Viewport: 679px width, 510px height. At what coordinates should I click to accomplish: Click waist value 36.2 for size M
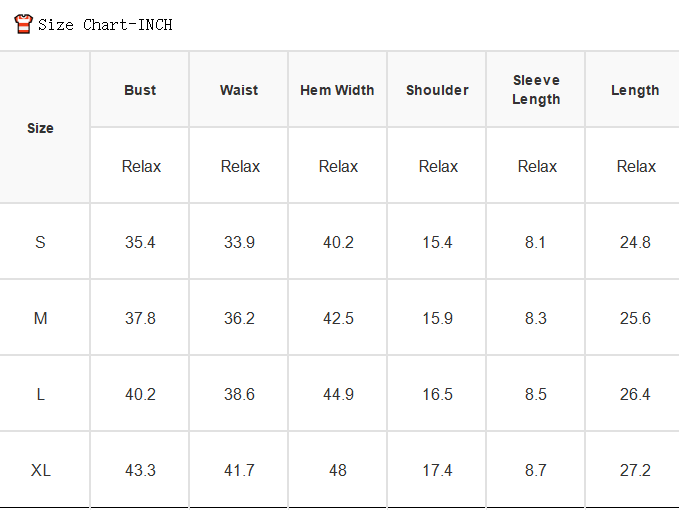point(239,318)
